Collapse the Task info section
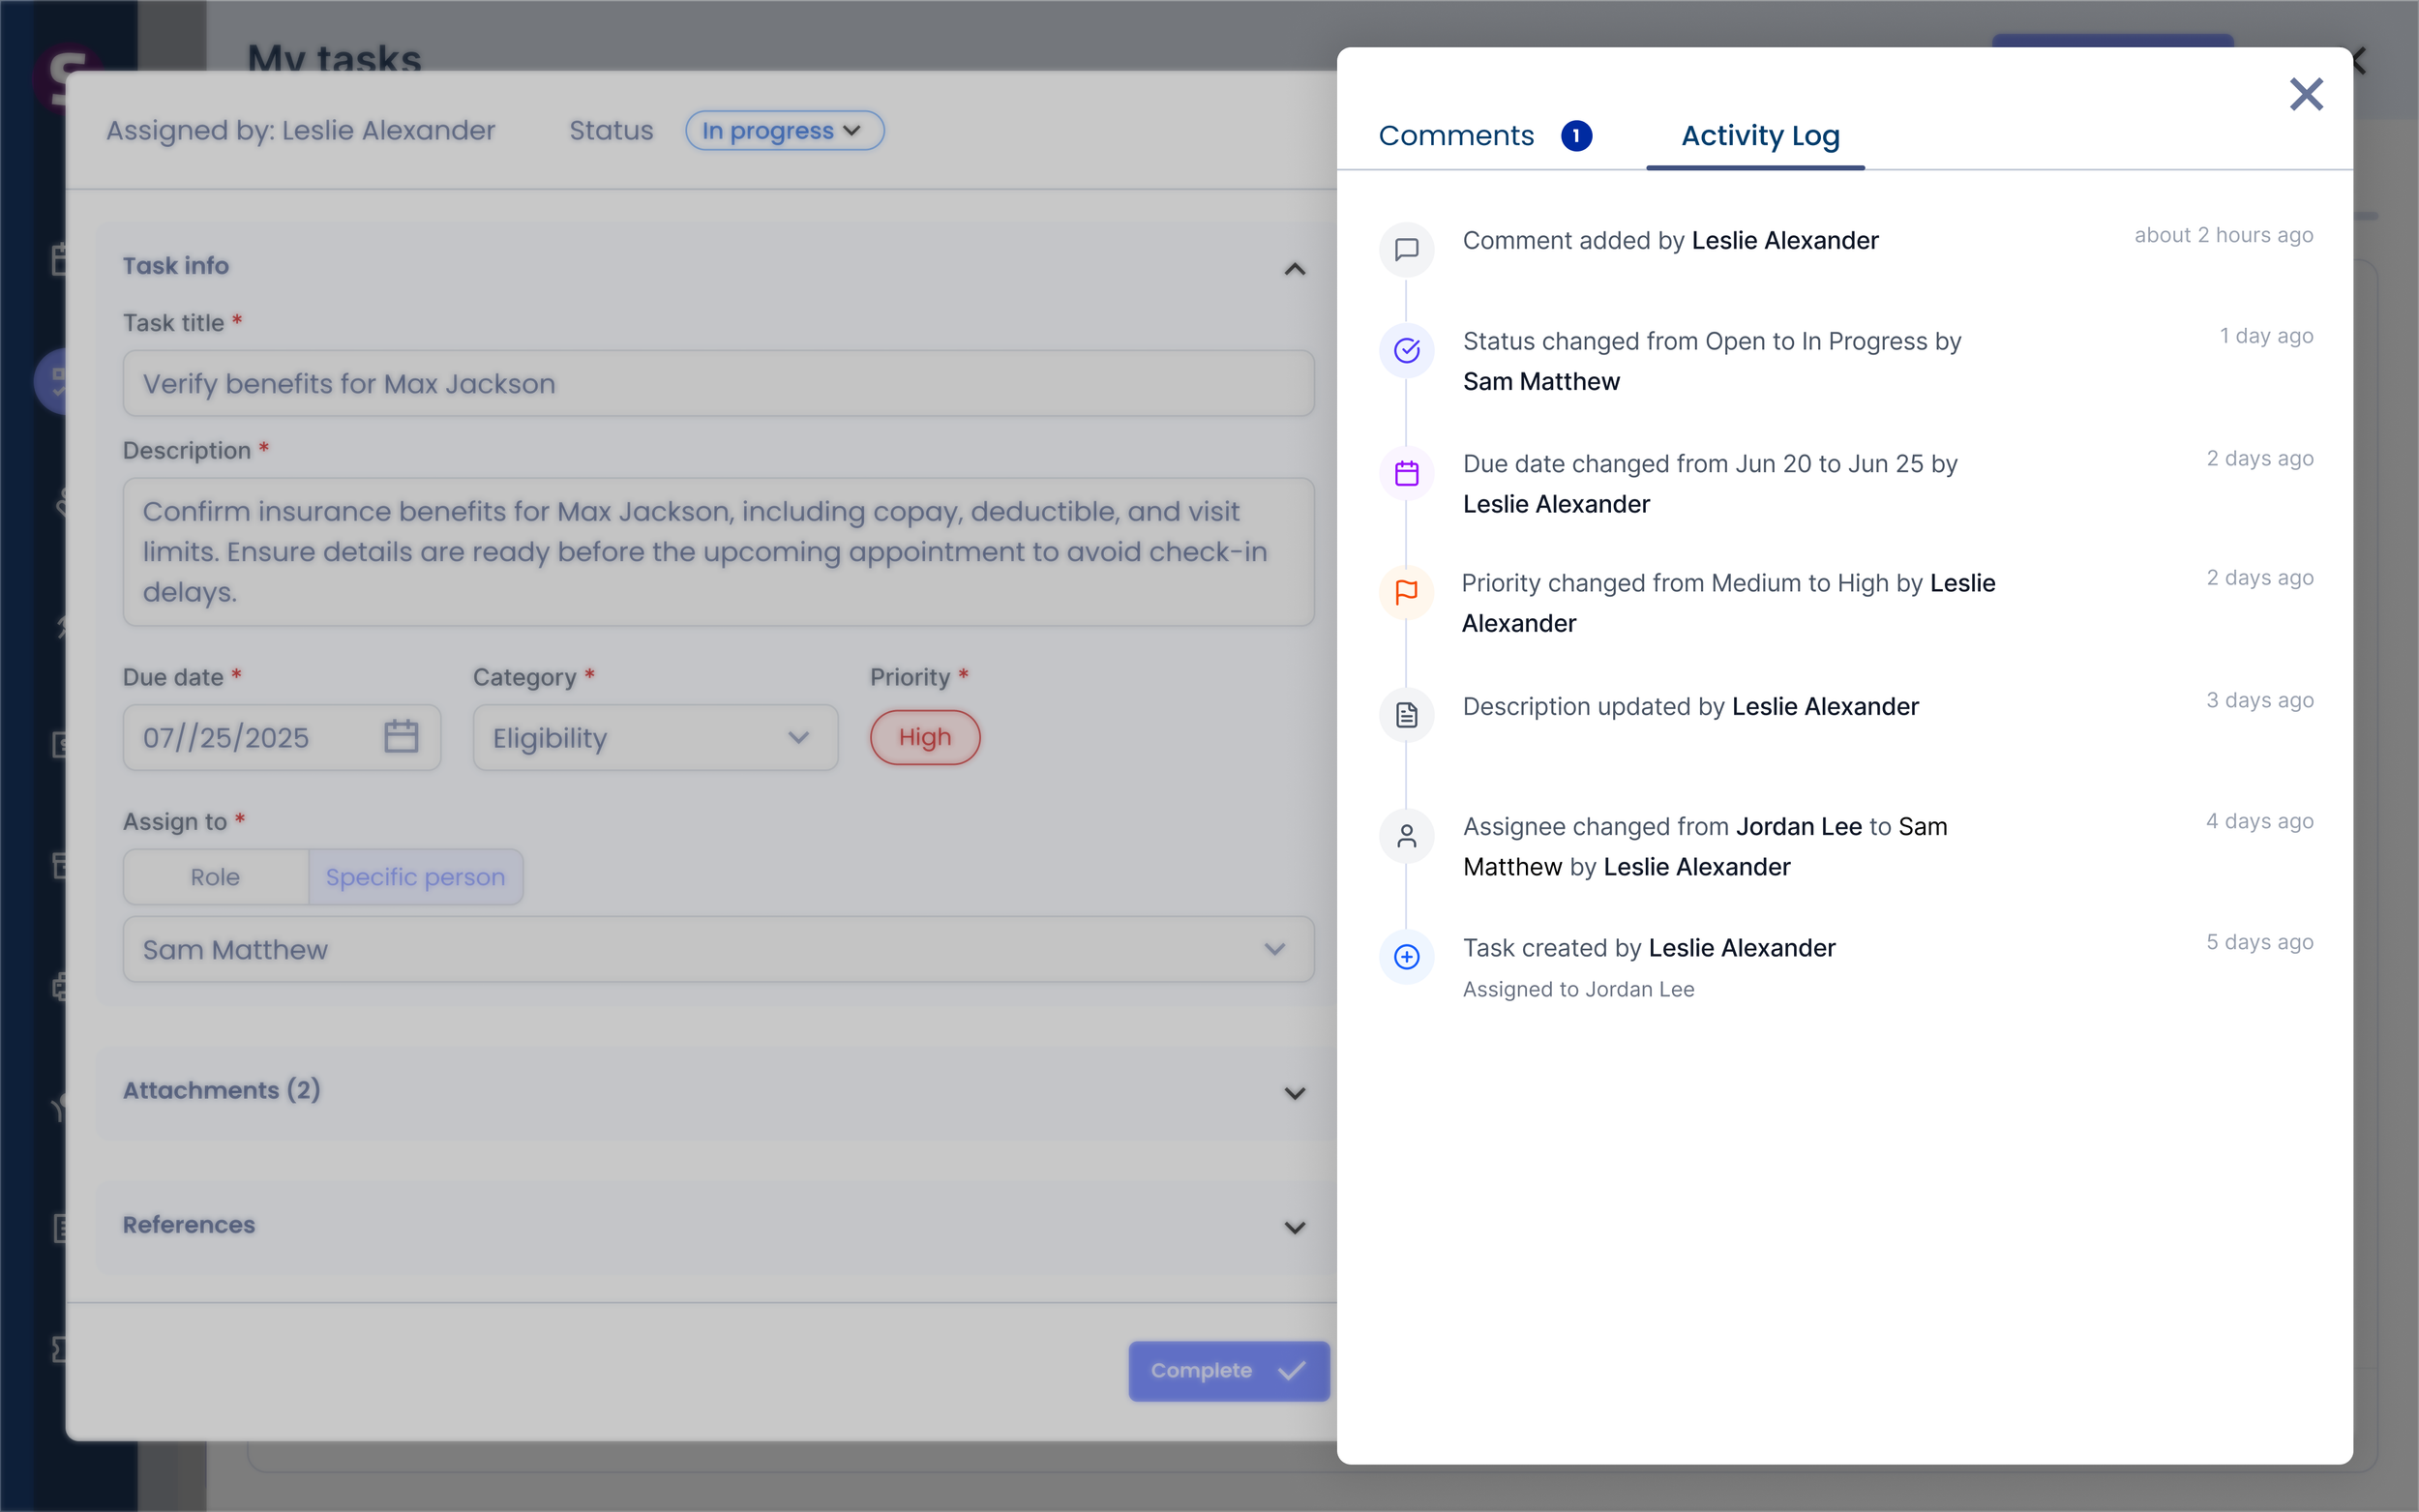Screen dimensions: 2419x1512 [1295, 269]
